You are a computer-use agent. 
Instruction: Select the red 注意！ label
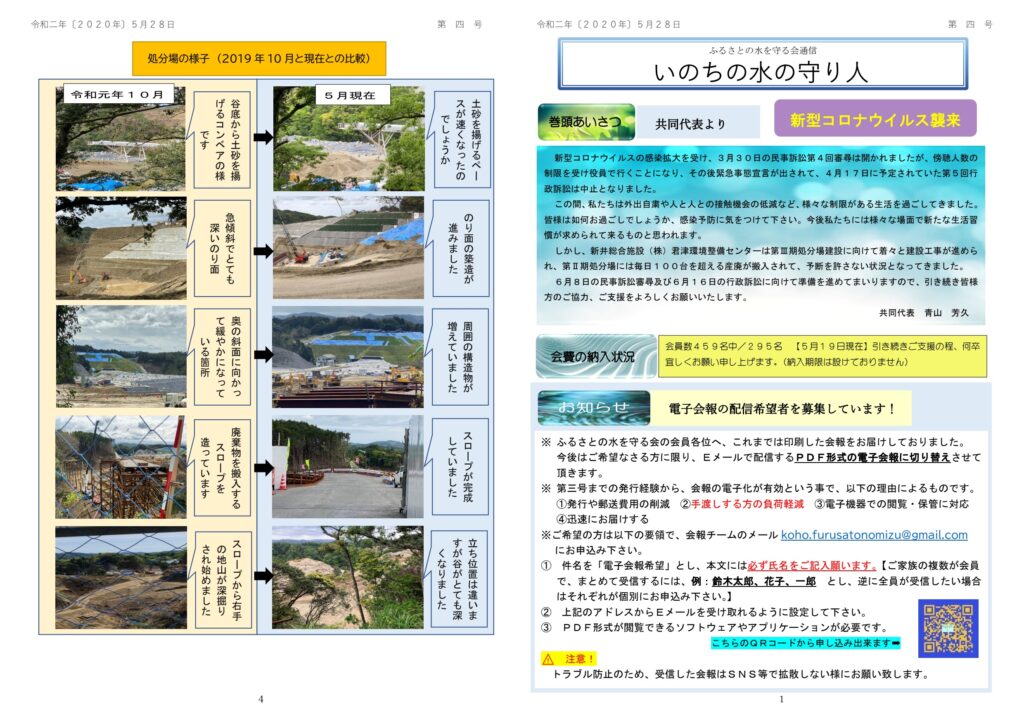[x=579, y=659]
